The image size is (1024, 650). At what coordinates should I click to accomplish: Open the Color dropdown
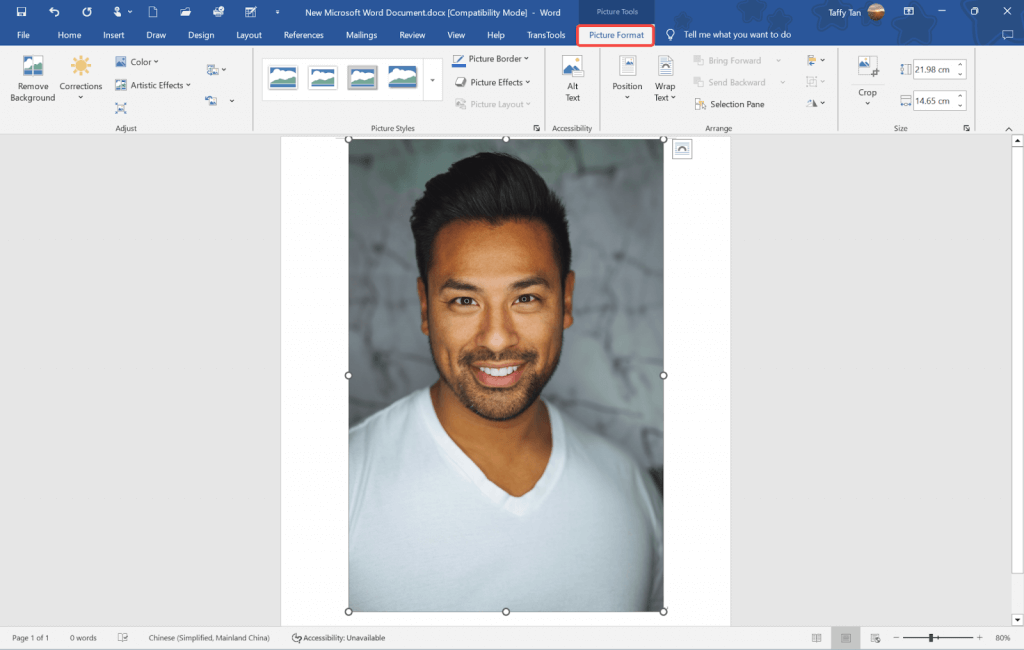[137, 62]
